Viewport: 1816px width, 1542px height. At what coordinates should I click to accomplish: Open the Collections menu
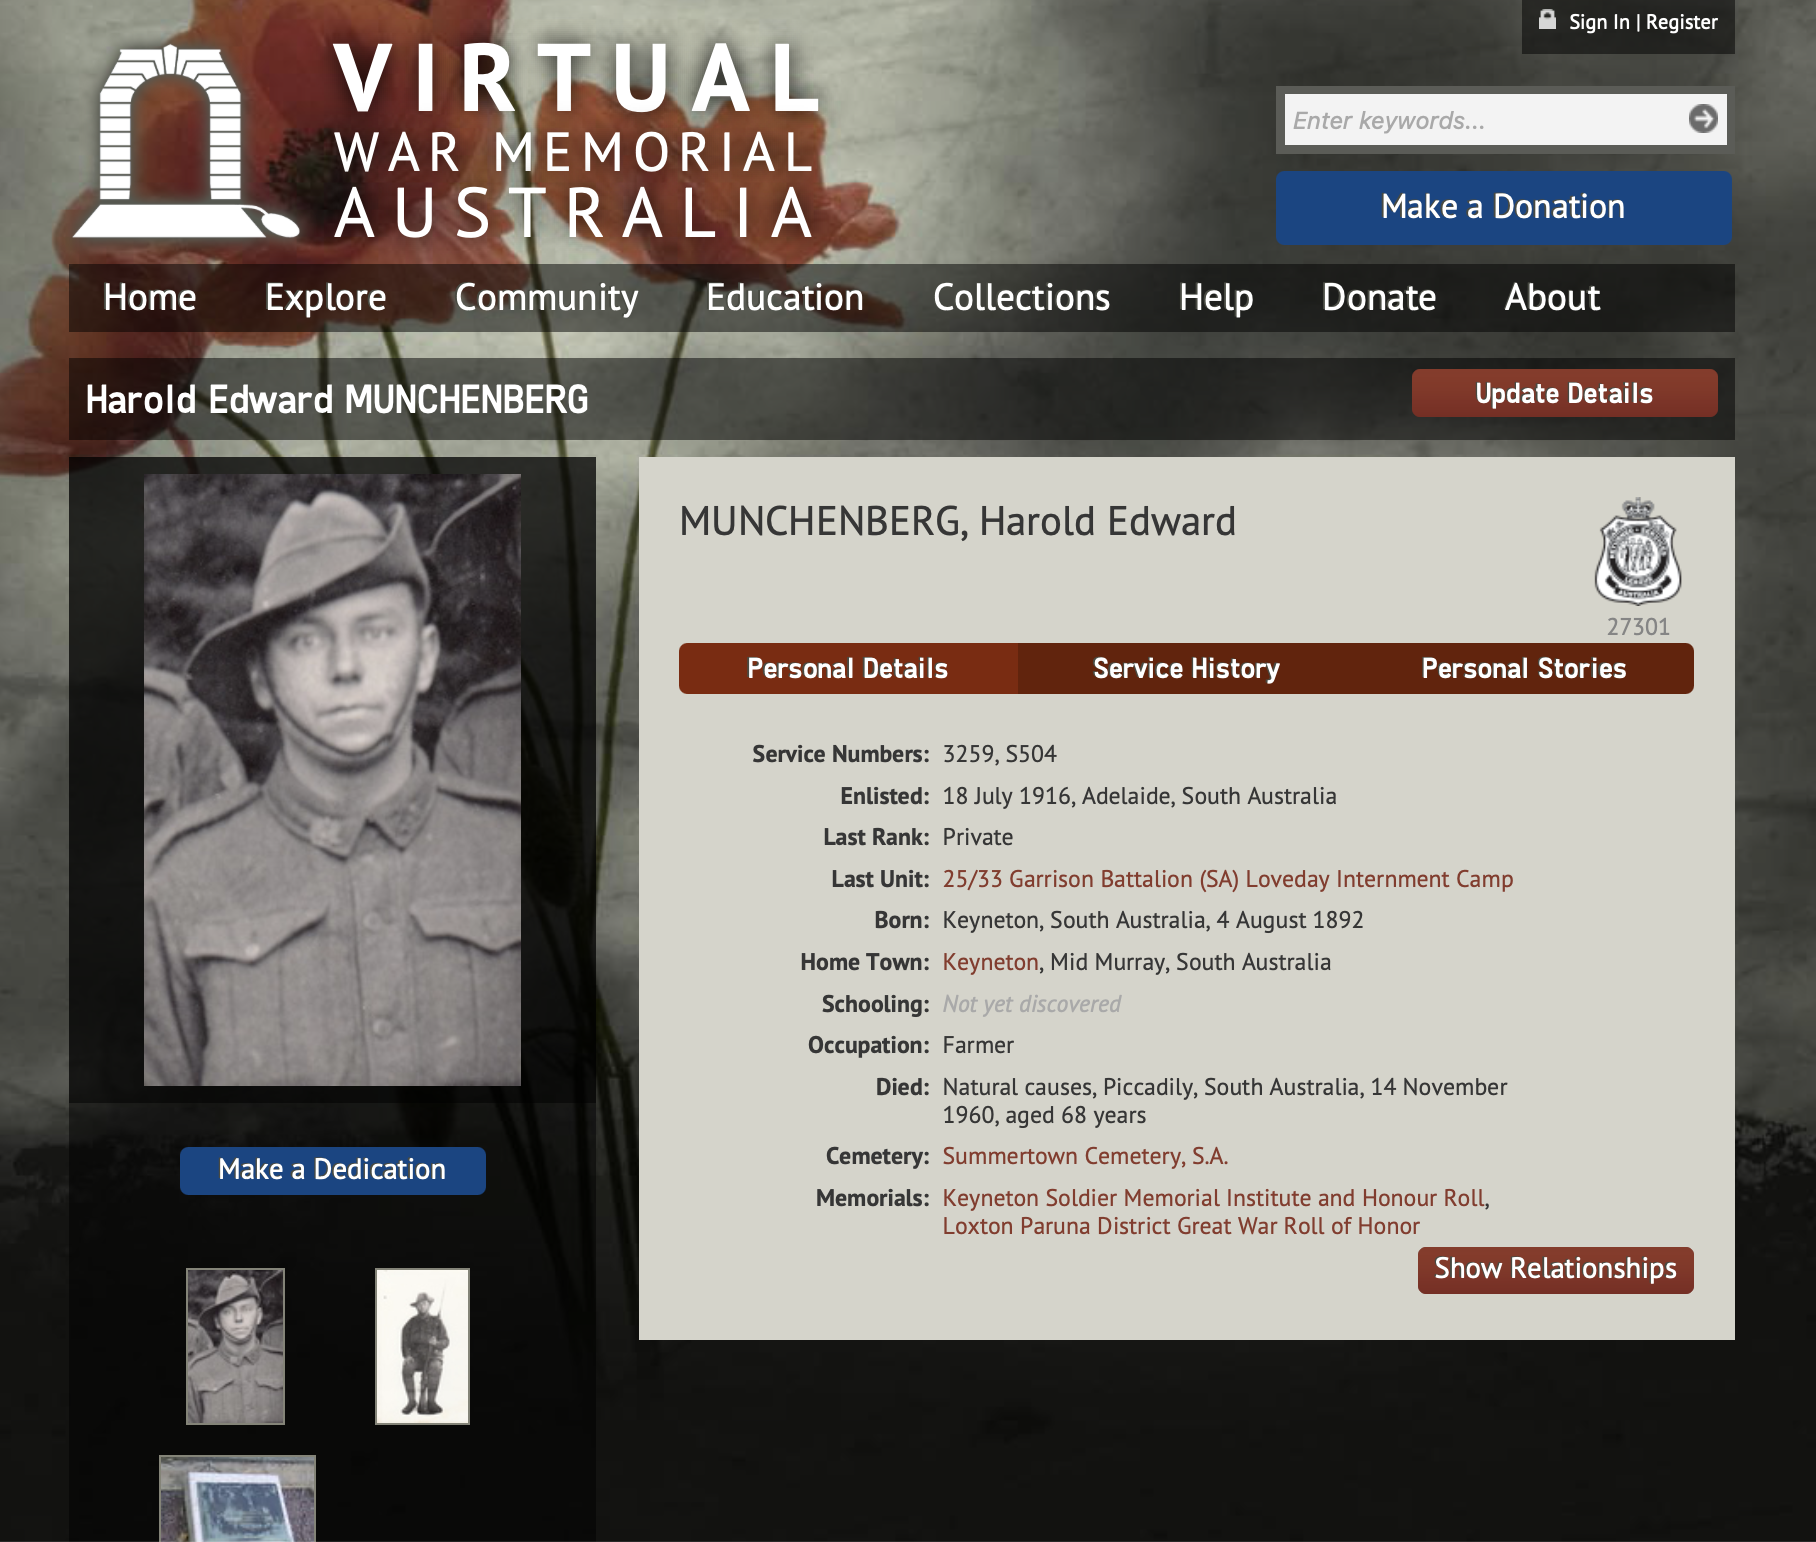click(1021, 298)
